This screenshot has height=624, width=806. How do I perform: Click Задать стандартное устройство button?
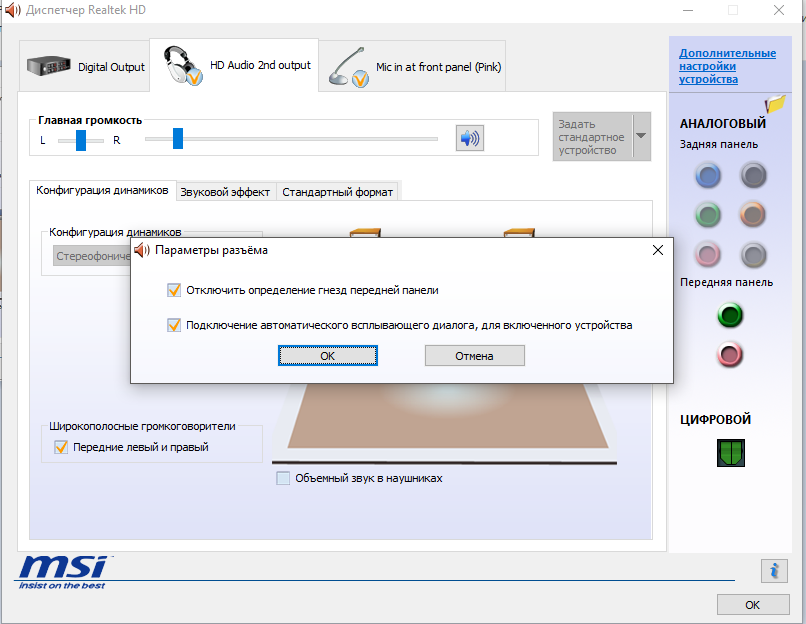[592, 137]
